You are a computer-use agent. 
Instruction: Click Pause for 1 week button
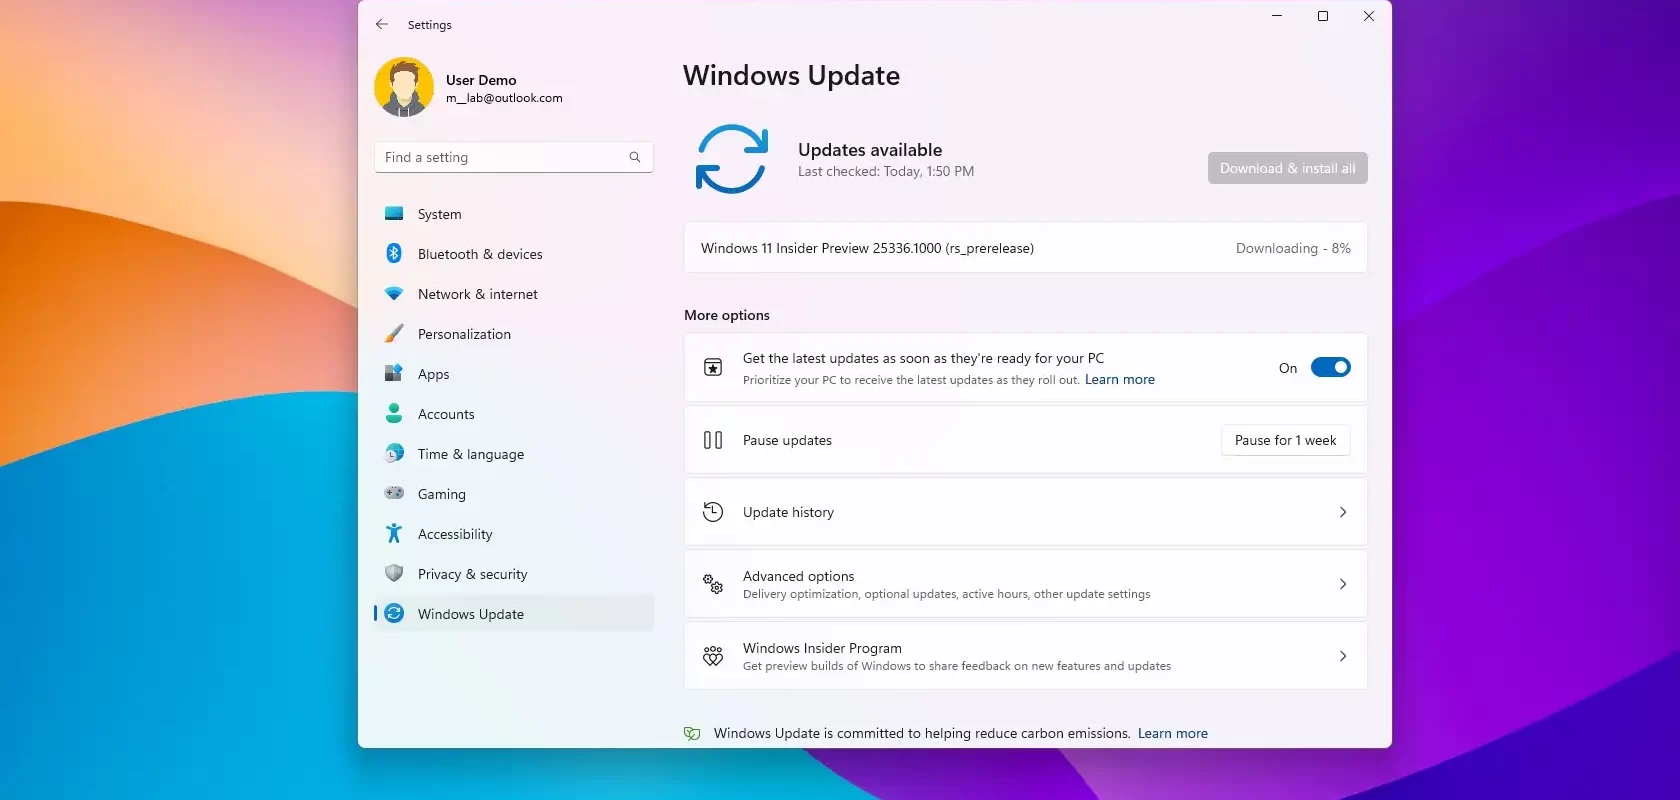click(1286, 440)
